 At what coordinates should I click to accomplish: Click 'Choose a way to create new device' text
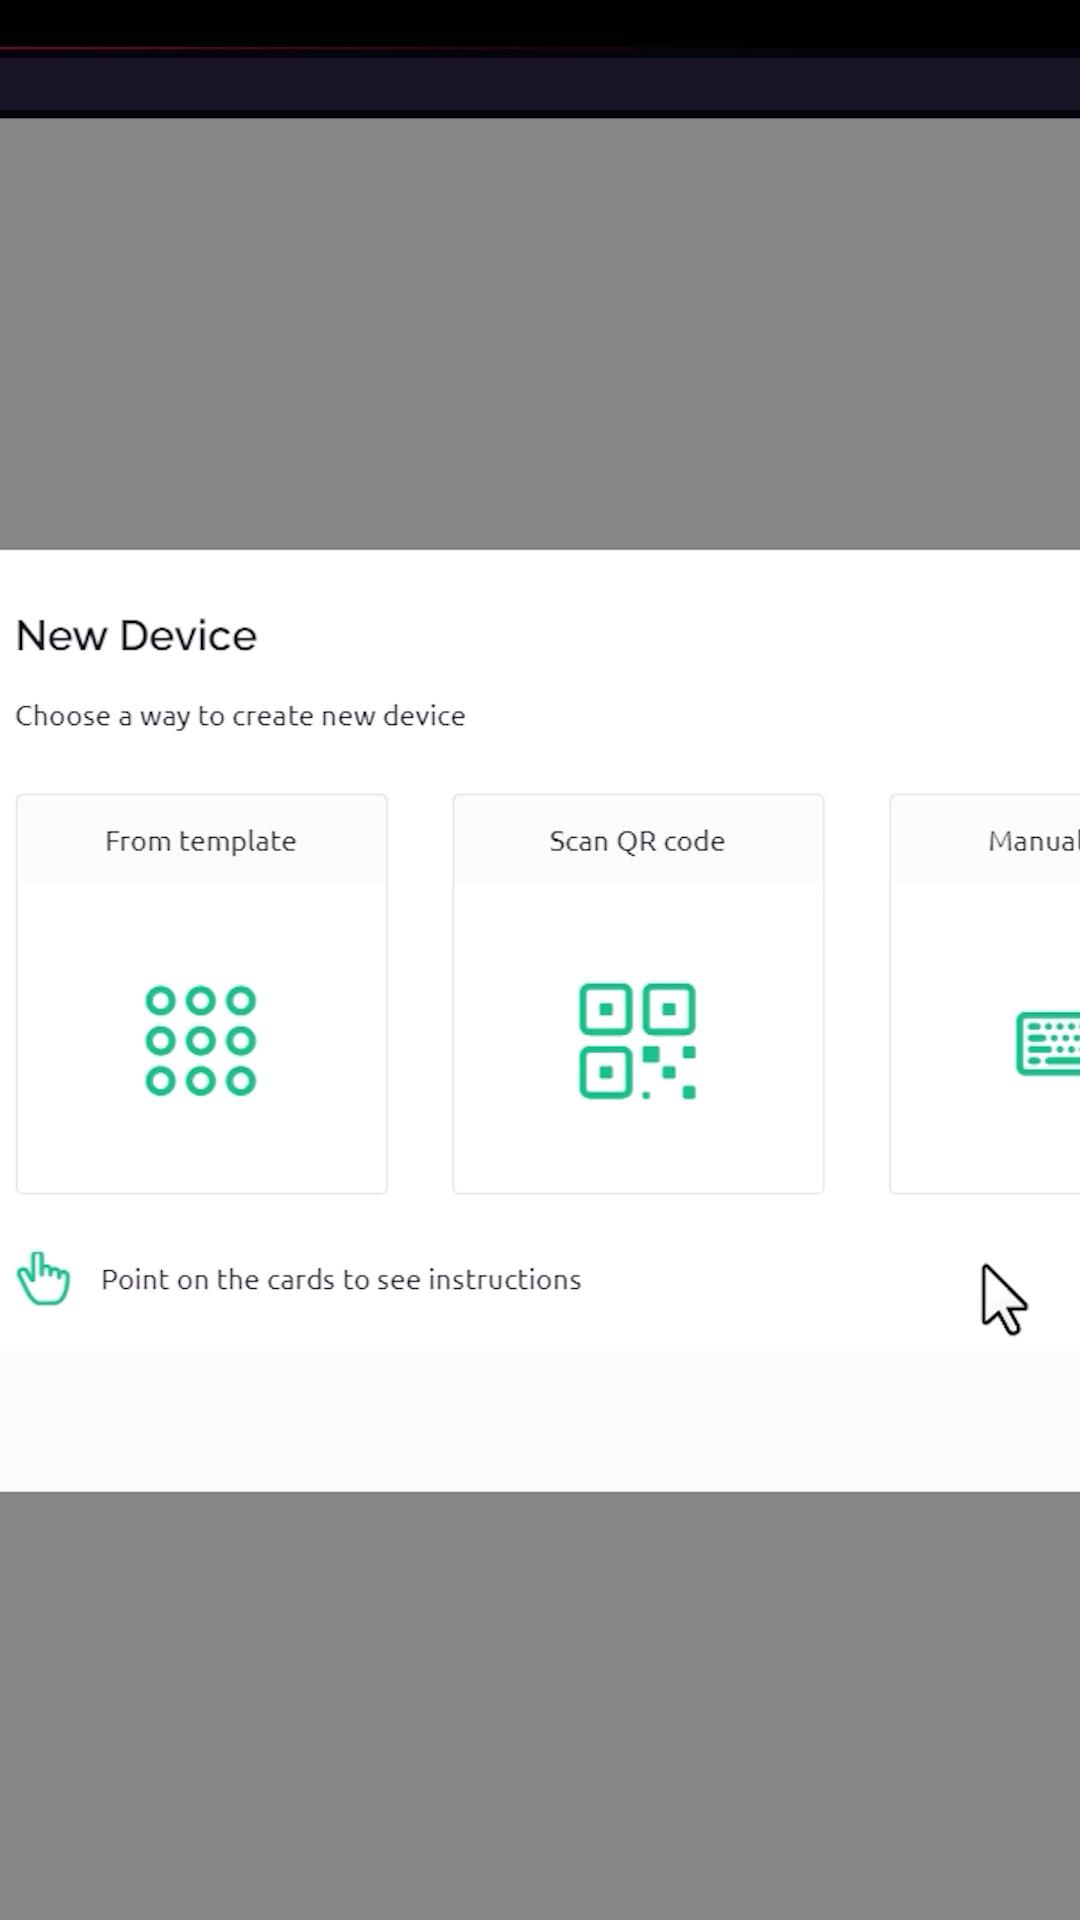coord(240,716)
